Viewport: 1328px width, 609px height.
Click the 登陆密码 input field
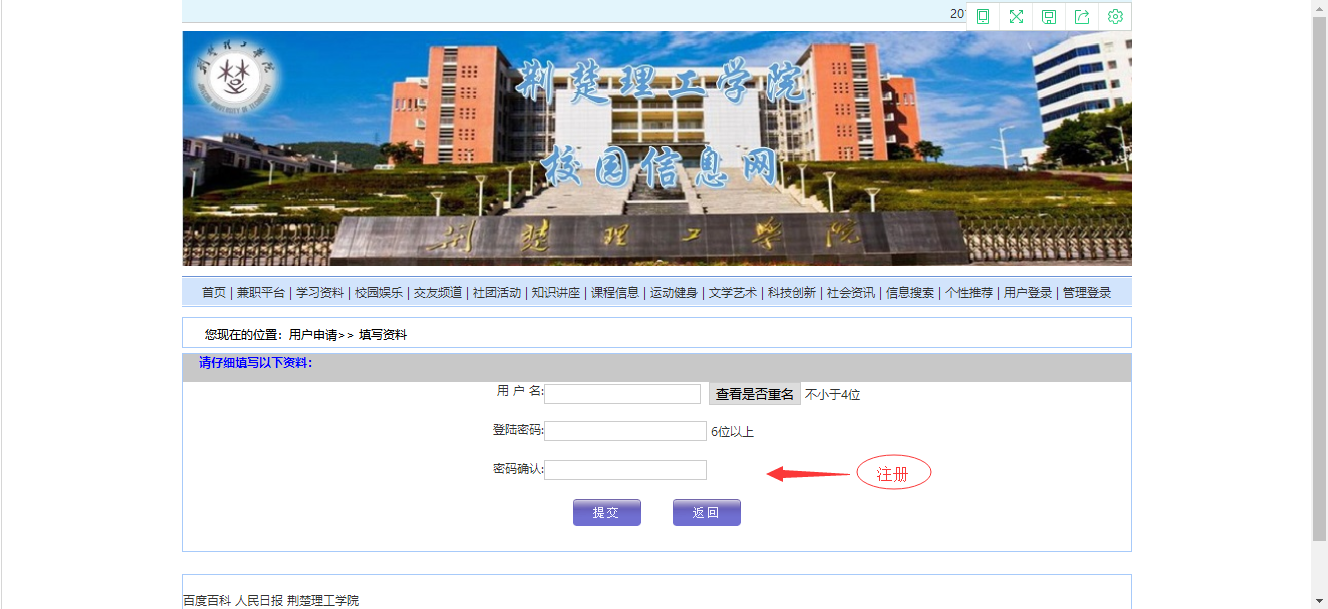625,431
